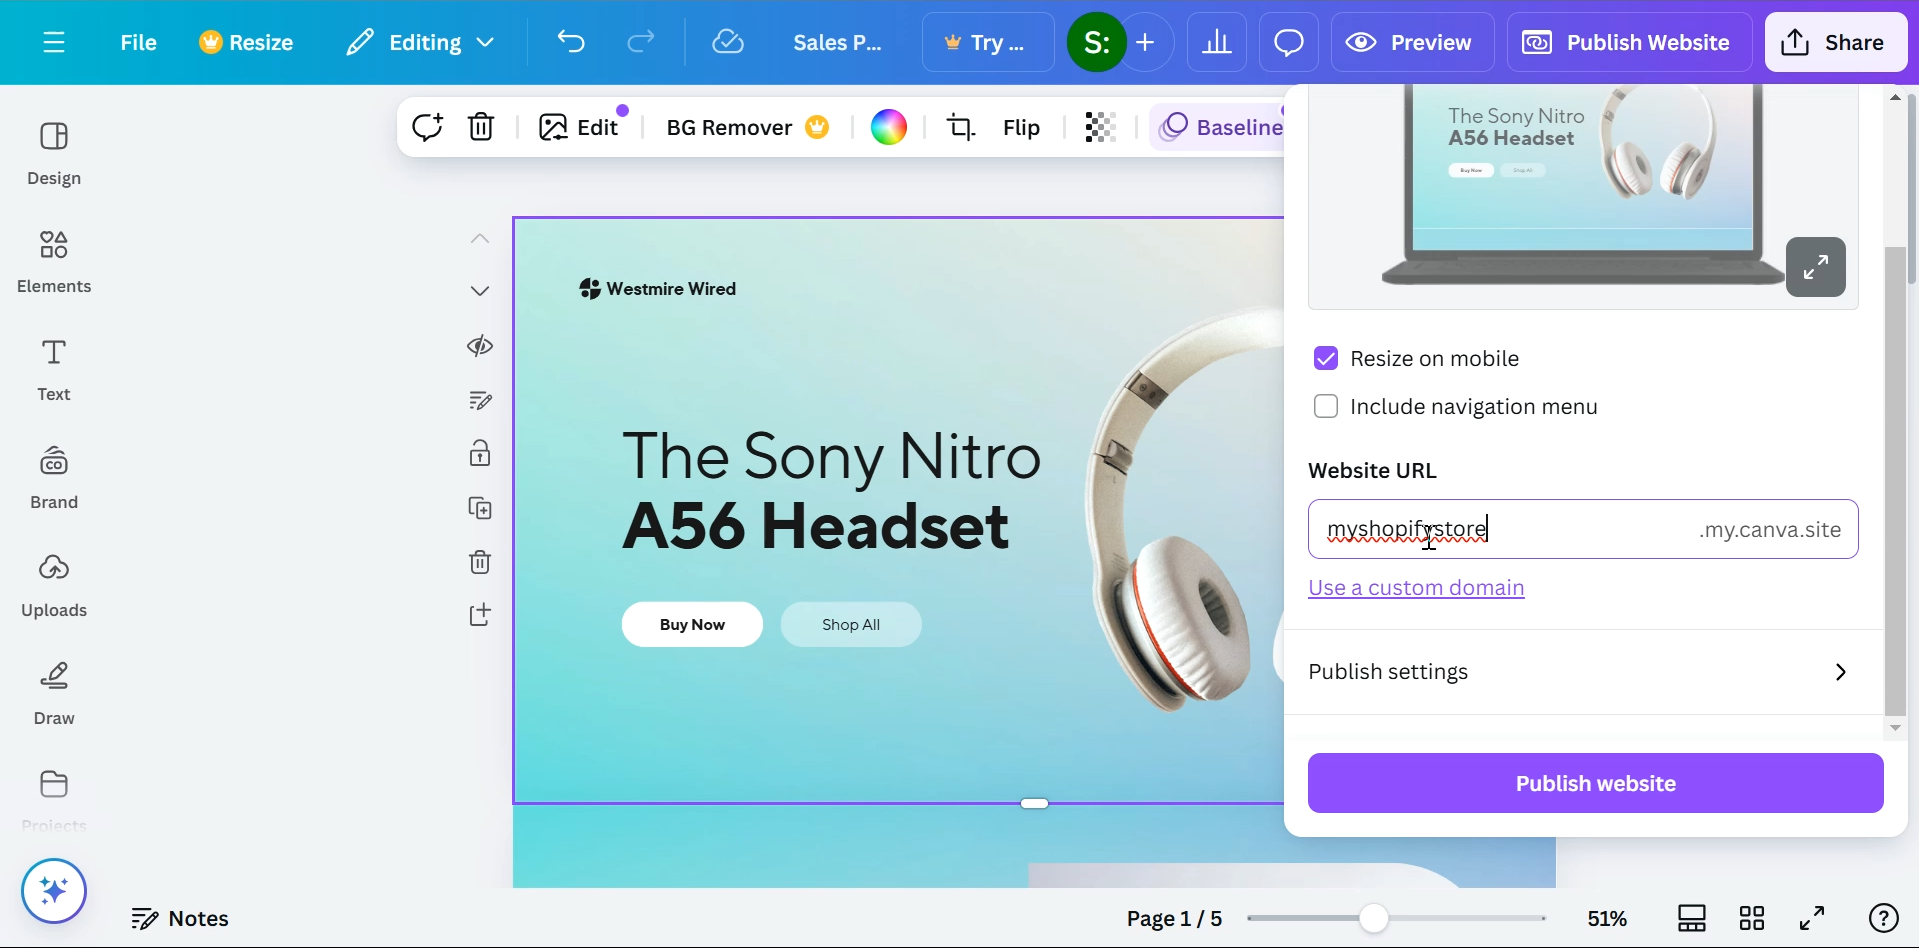Click the purple Publish website button
Viewport: 1919px width, 948px height.
1595,783
